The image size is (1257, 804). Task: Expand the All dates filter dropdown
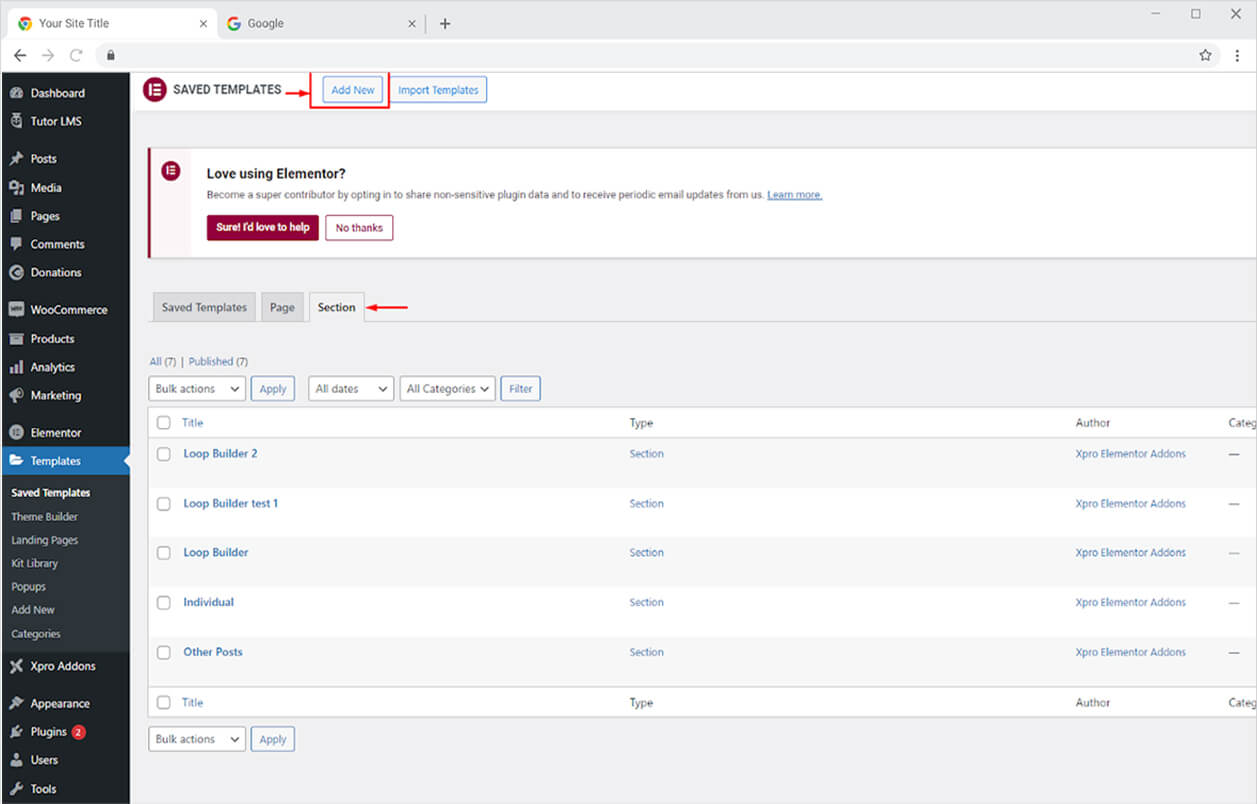tap(350, 389)
